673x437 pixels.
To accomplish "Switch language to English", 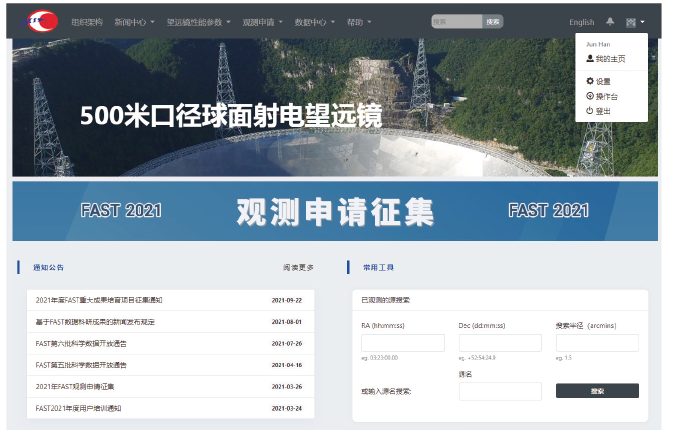I will (582, 22).
